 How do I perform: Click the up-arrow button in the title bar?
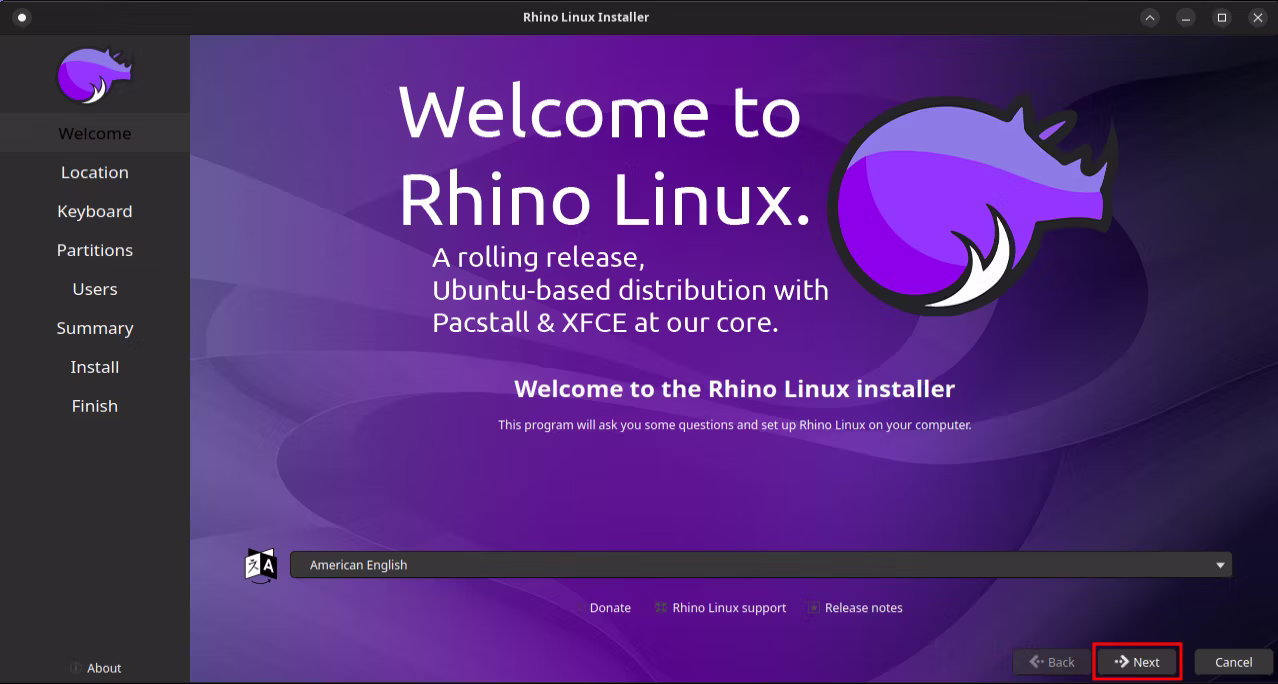tap(1150, 17)
